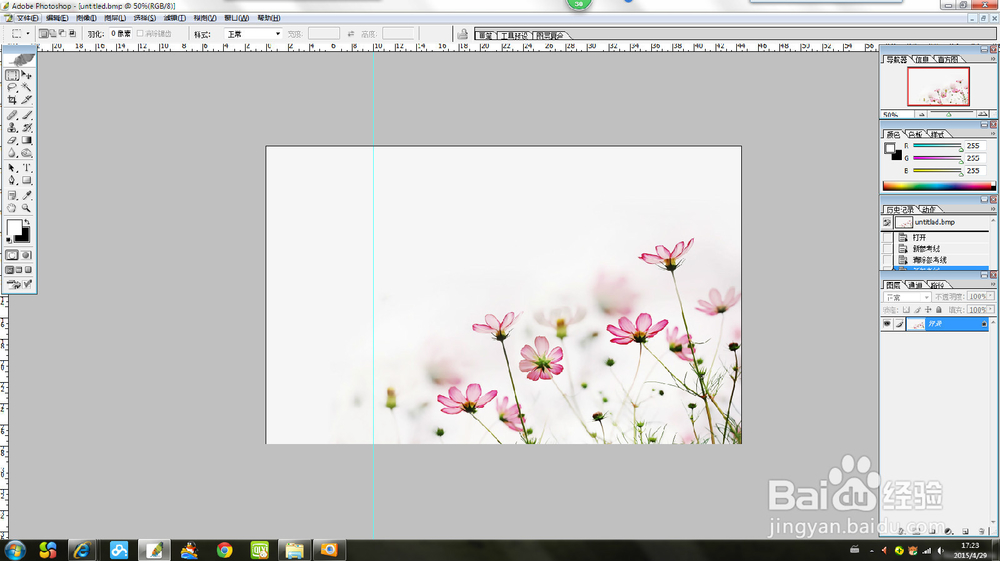
Task: Swap foreground and background colors
Action: 27,222
